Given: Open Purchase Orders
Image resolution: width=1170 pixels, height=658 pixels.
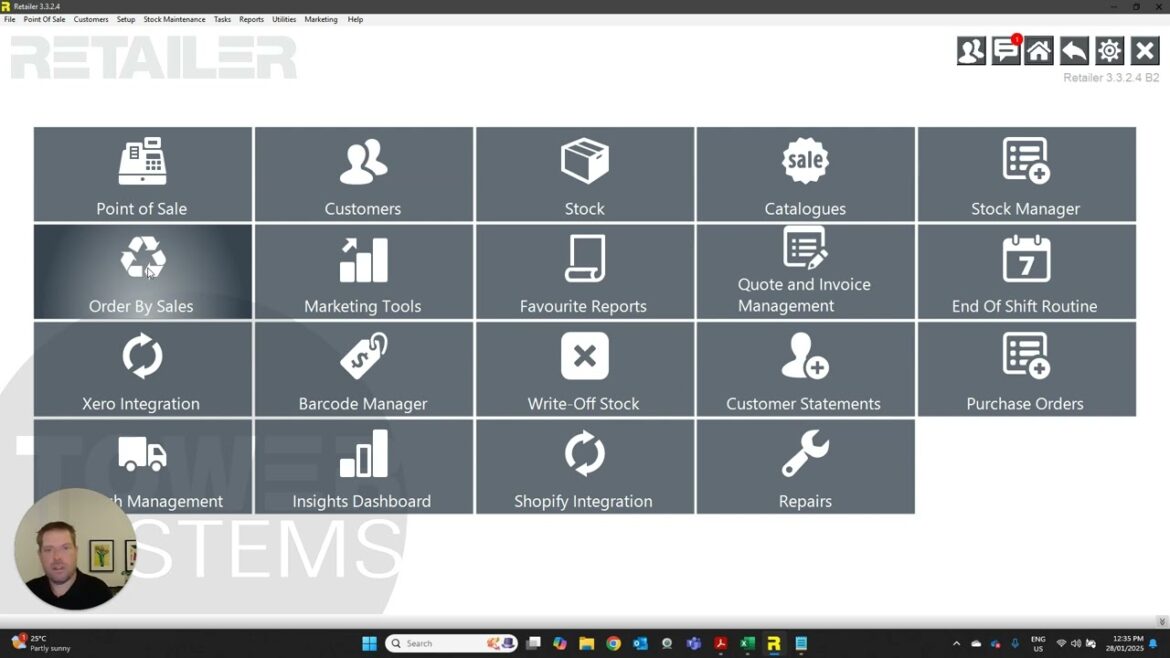Looking at the screenshot, I should [1026, 369].
